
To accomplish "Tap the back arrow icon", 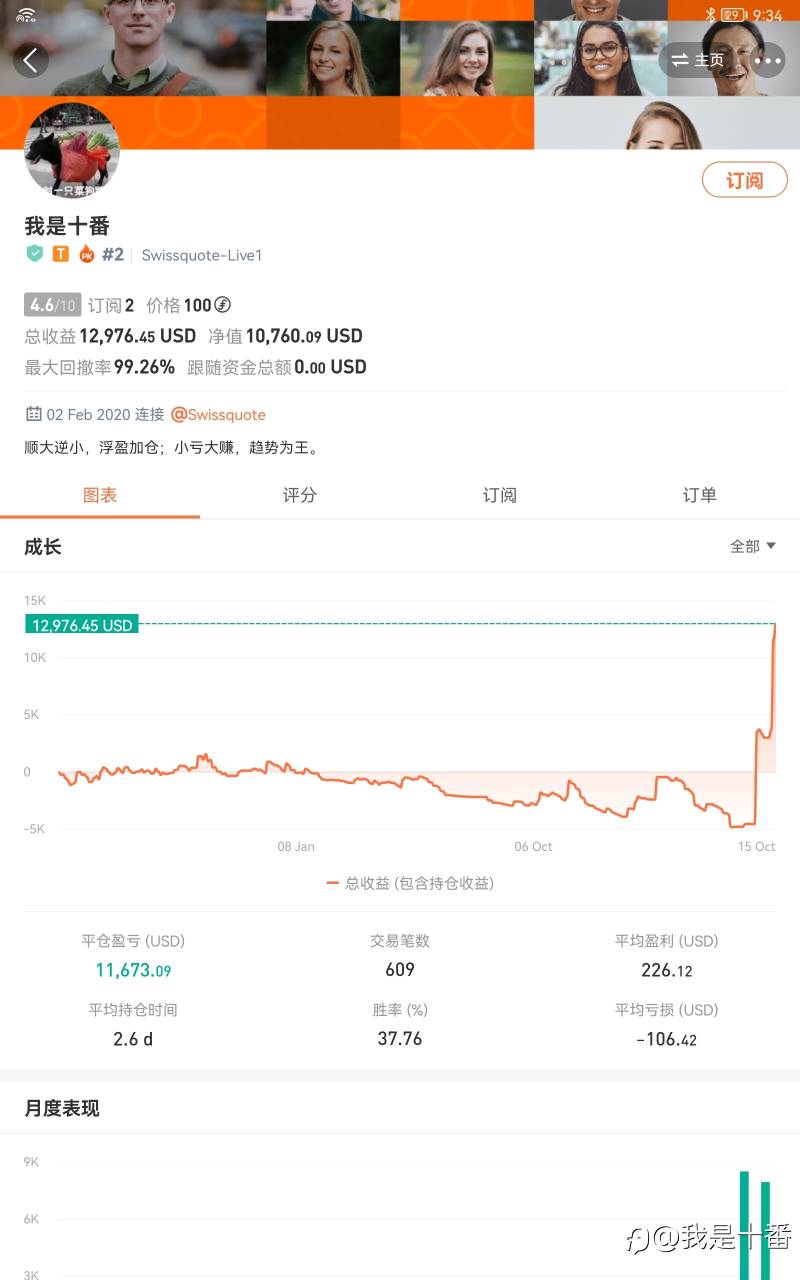I will click(31, 60).
